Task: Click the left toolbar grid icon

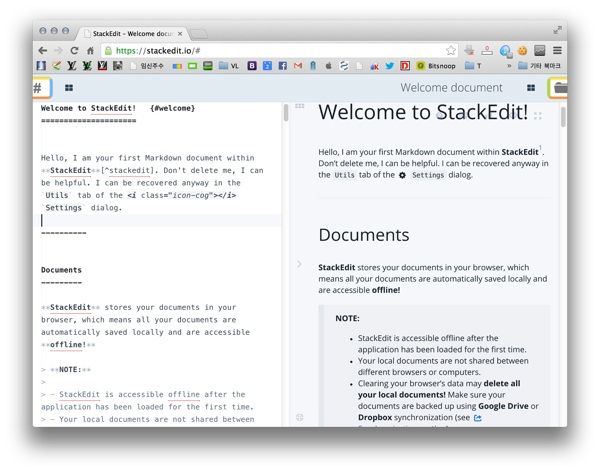Action: point(69,88)
